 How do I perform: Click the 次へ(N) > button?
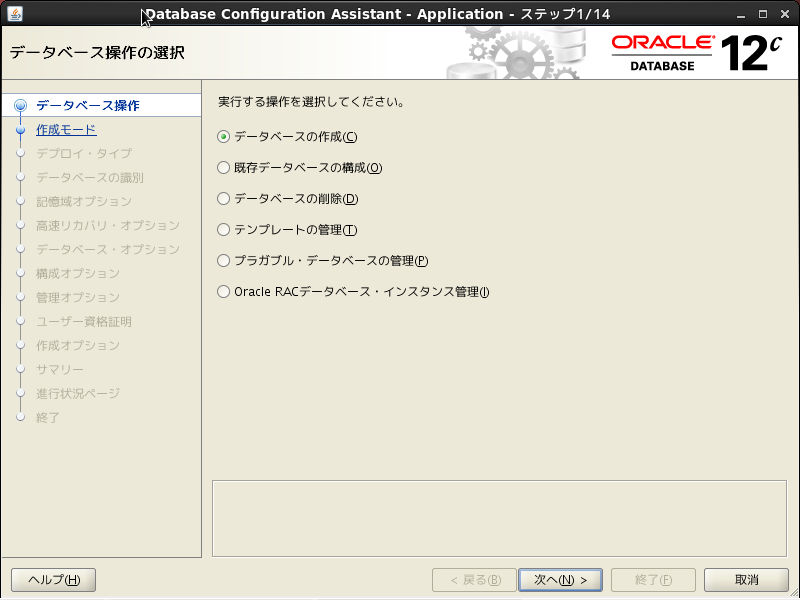pos(560,580)
